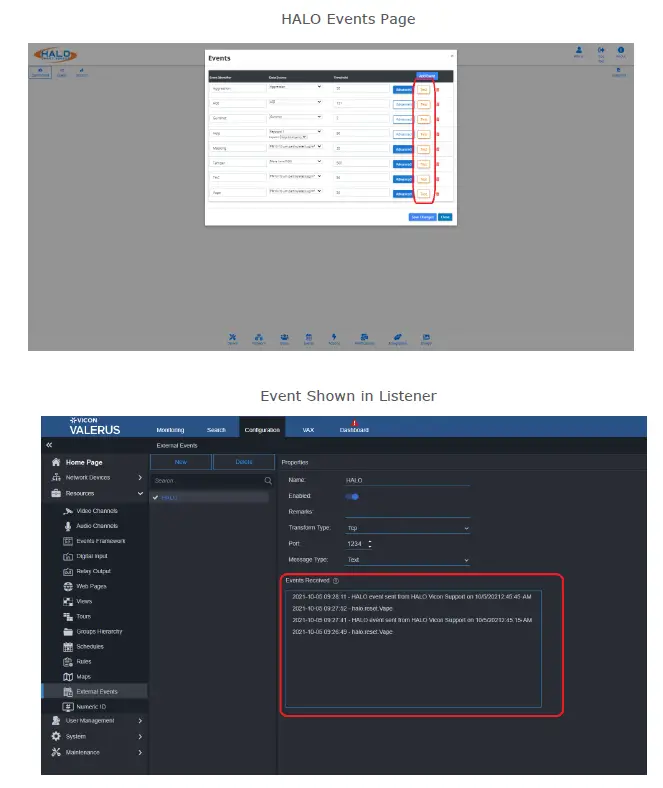Click the HALO logo
The height and width of the screenshot is (788, 663).
[x=55, y=55]
